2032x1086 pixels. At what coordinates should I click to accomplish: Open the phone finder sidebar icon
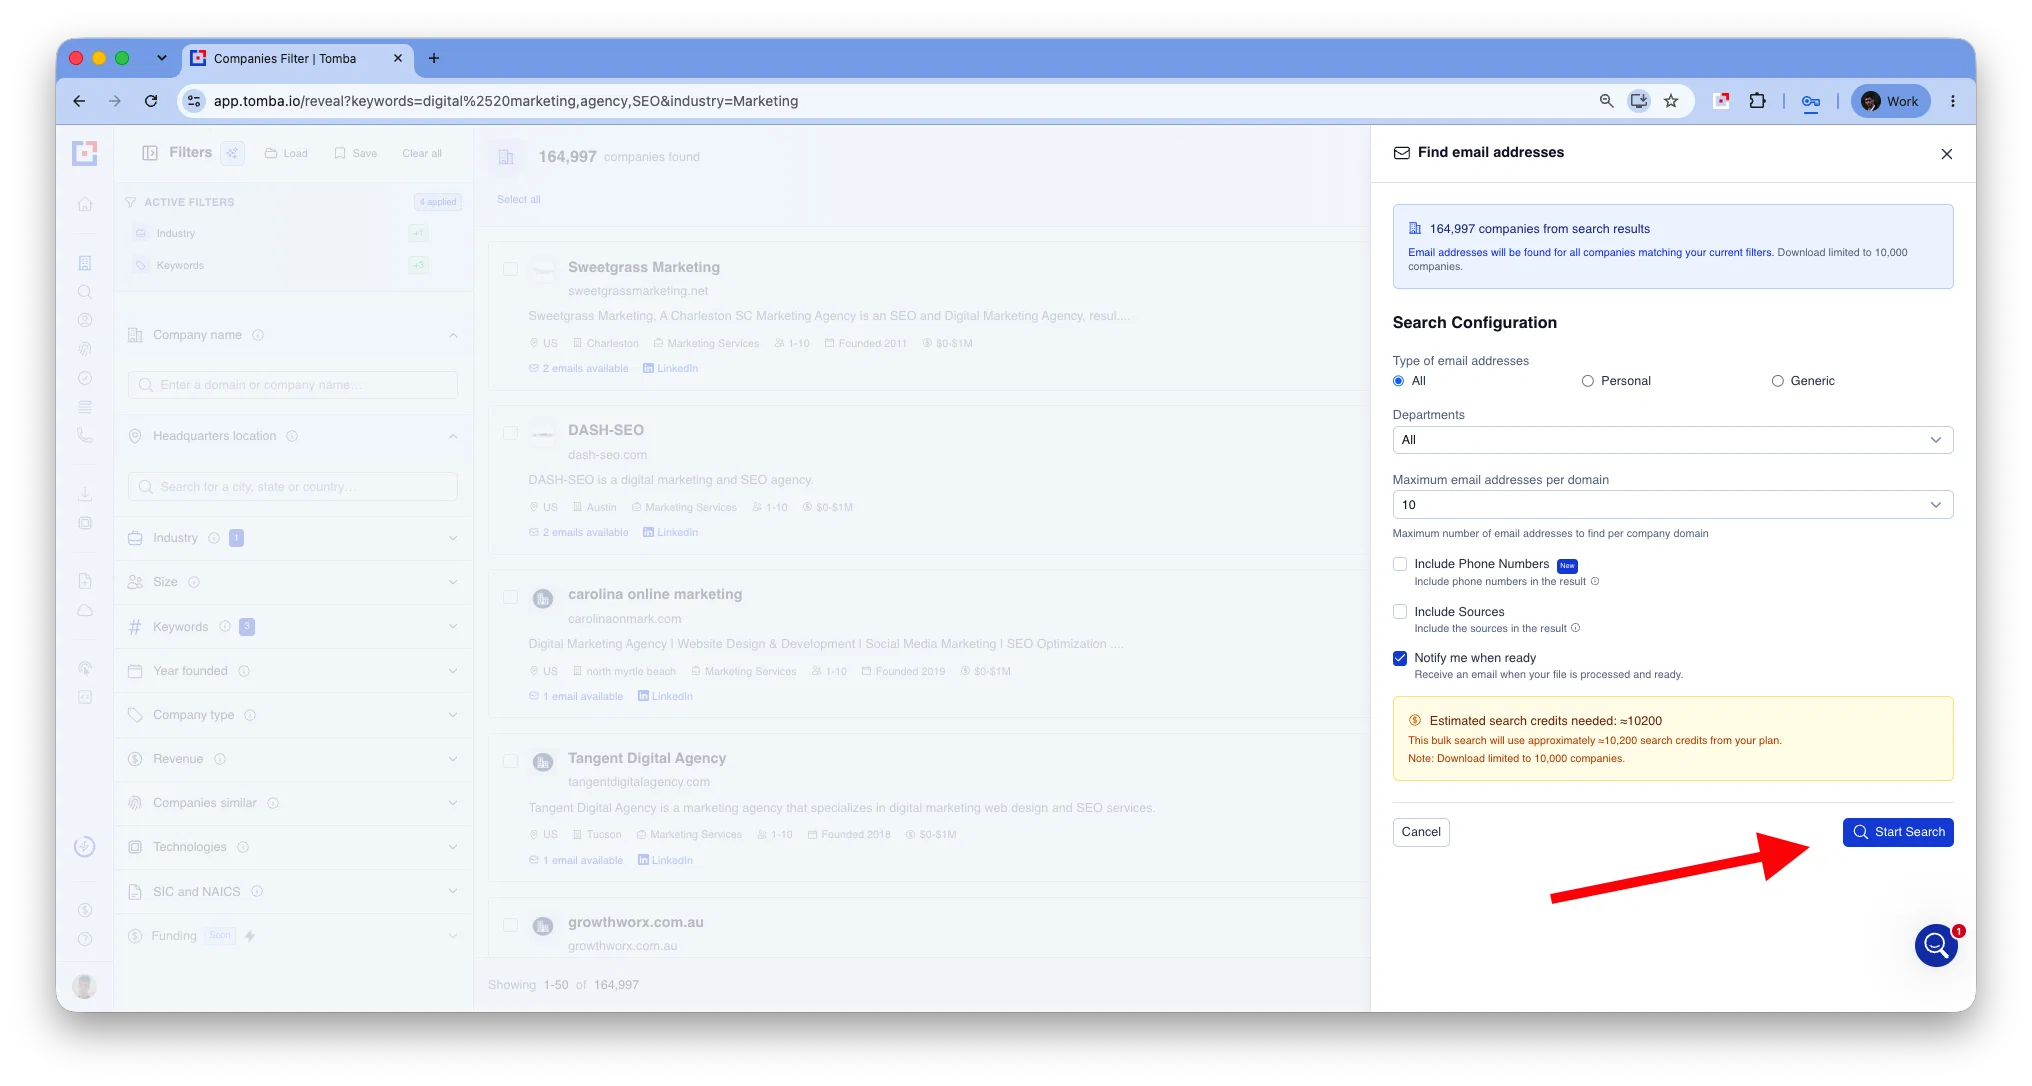point(85,436)
